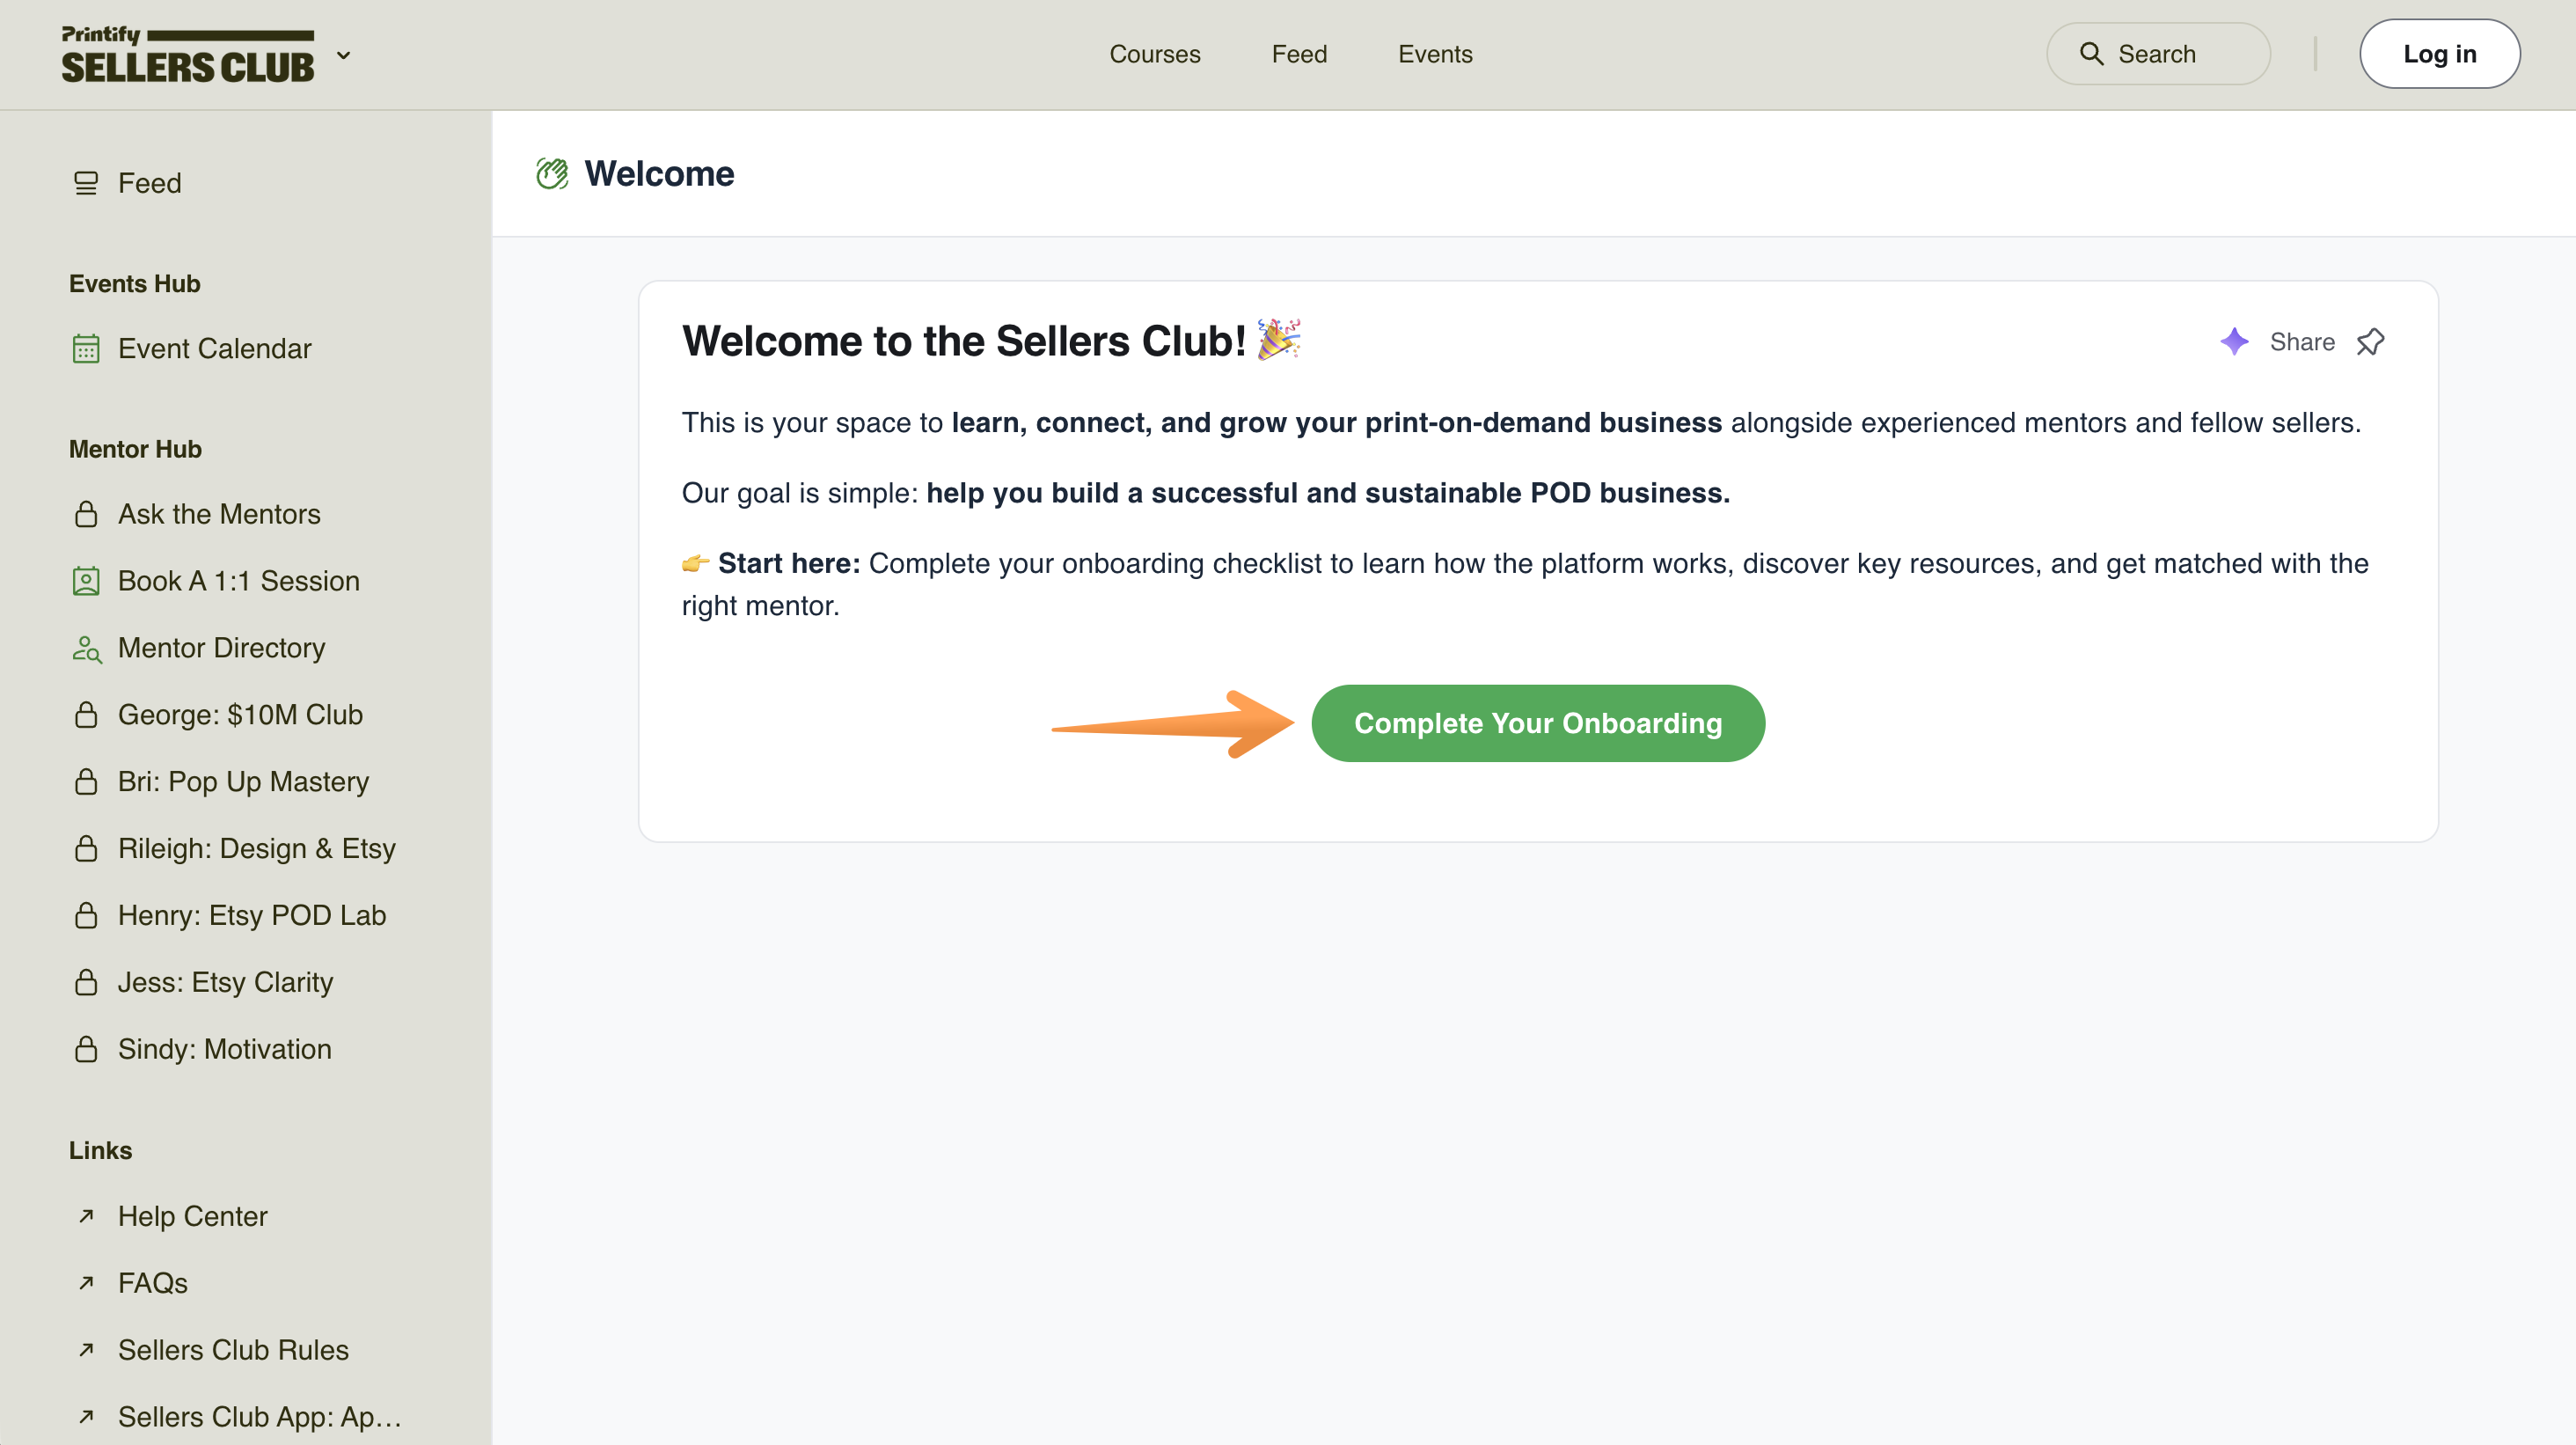Switch to the Events tab in top navigation
Screen dimensions: 2576x1445
coord(1434,54)
